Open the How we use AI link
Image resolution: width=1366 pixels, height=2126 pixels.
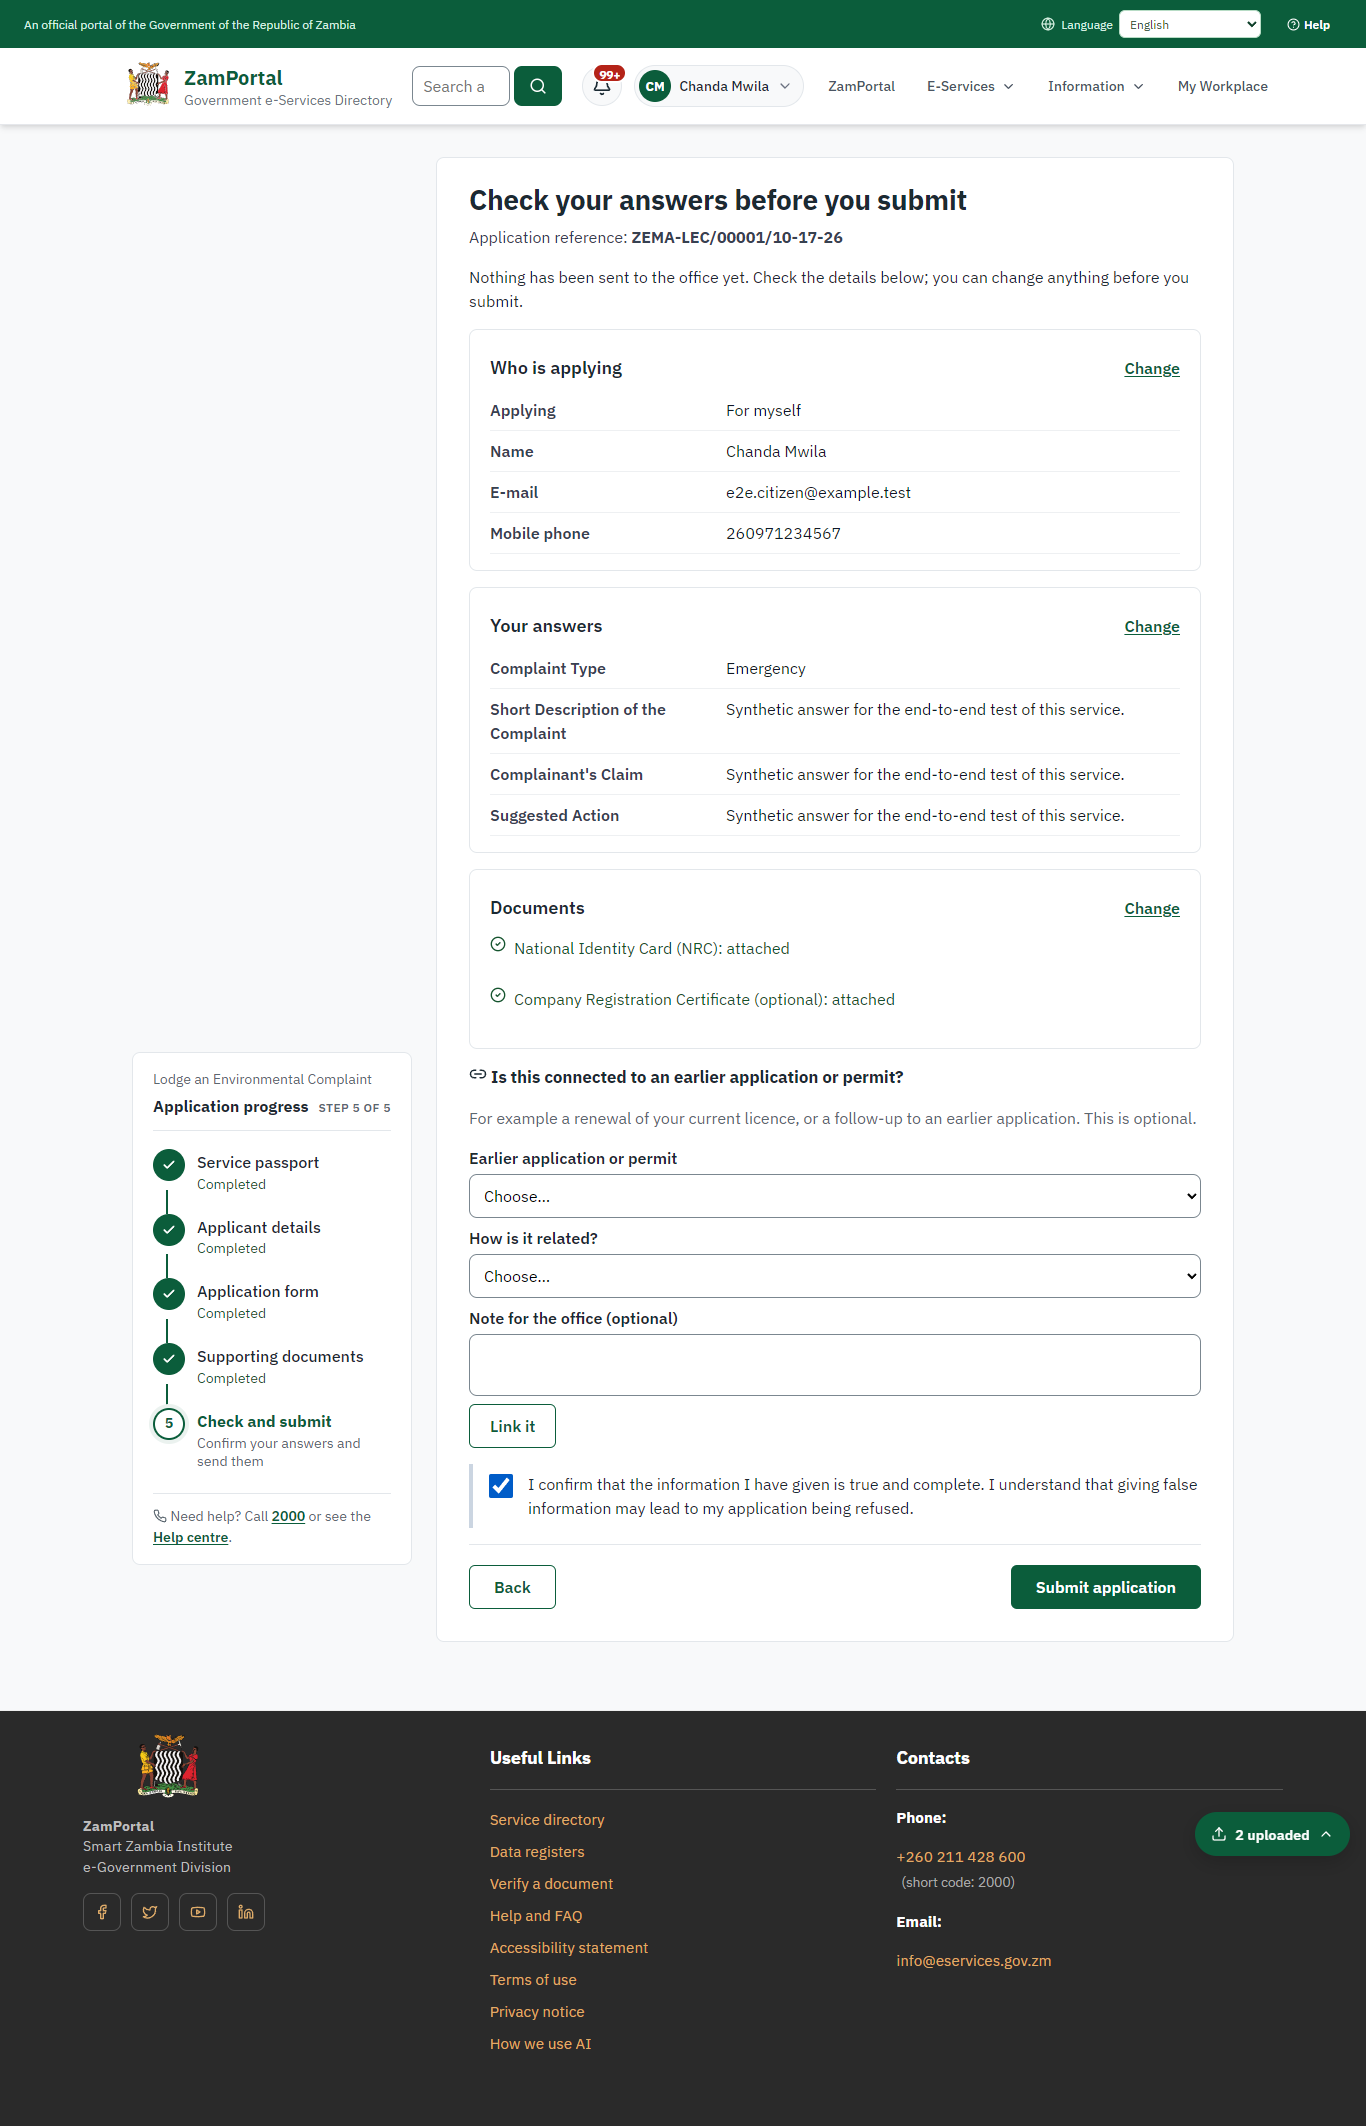(540, 2044)
